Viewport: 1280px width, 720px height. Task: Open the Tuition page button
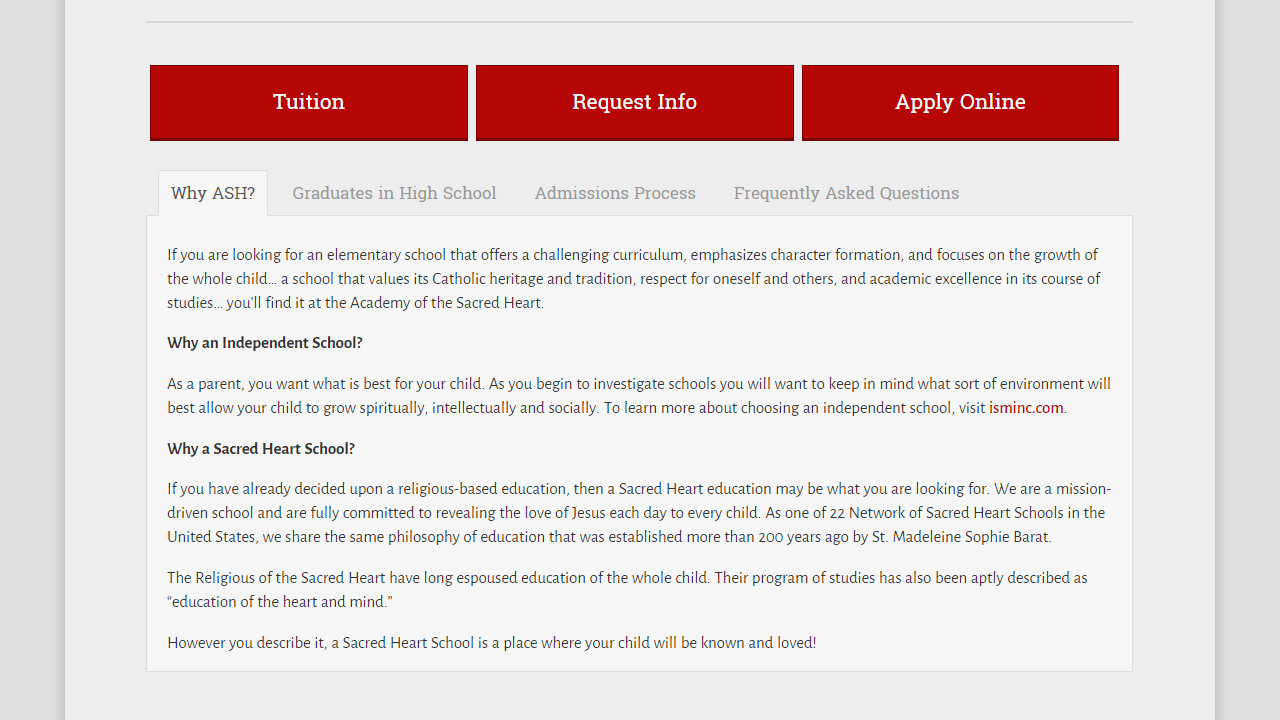coord(309,102)
